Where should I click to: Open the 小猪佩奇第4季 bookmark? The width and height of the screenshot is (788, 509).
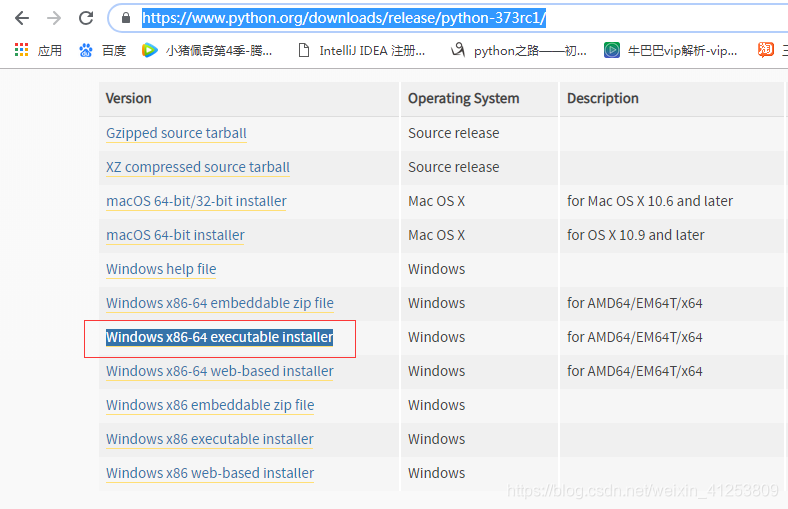coord(219,51)
